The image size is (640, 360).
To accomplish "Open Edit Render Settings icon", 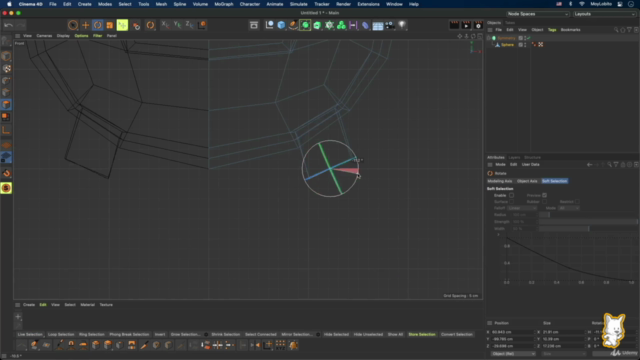I will point(478,25).
